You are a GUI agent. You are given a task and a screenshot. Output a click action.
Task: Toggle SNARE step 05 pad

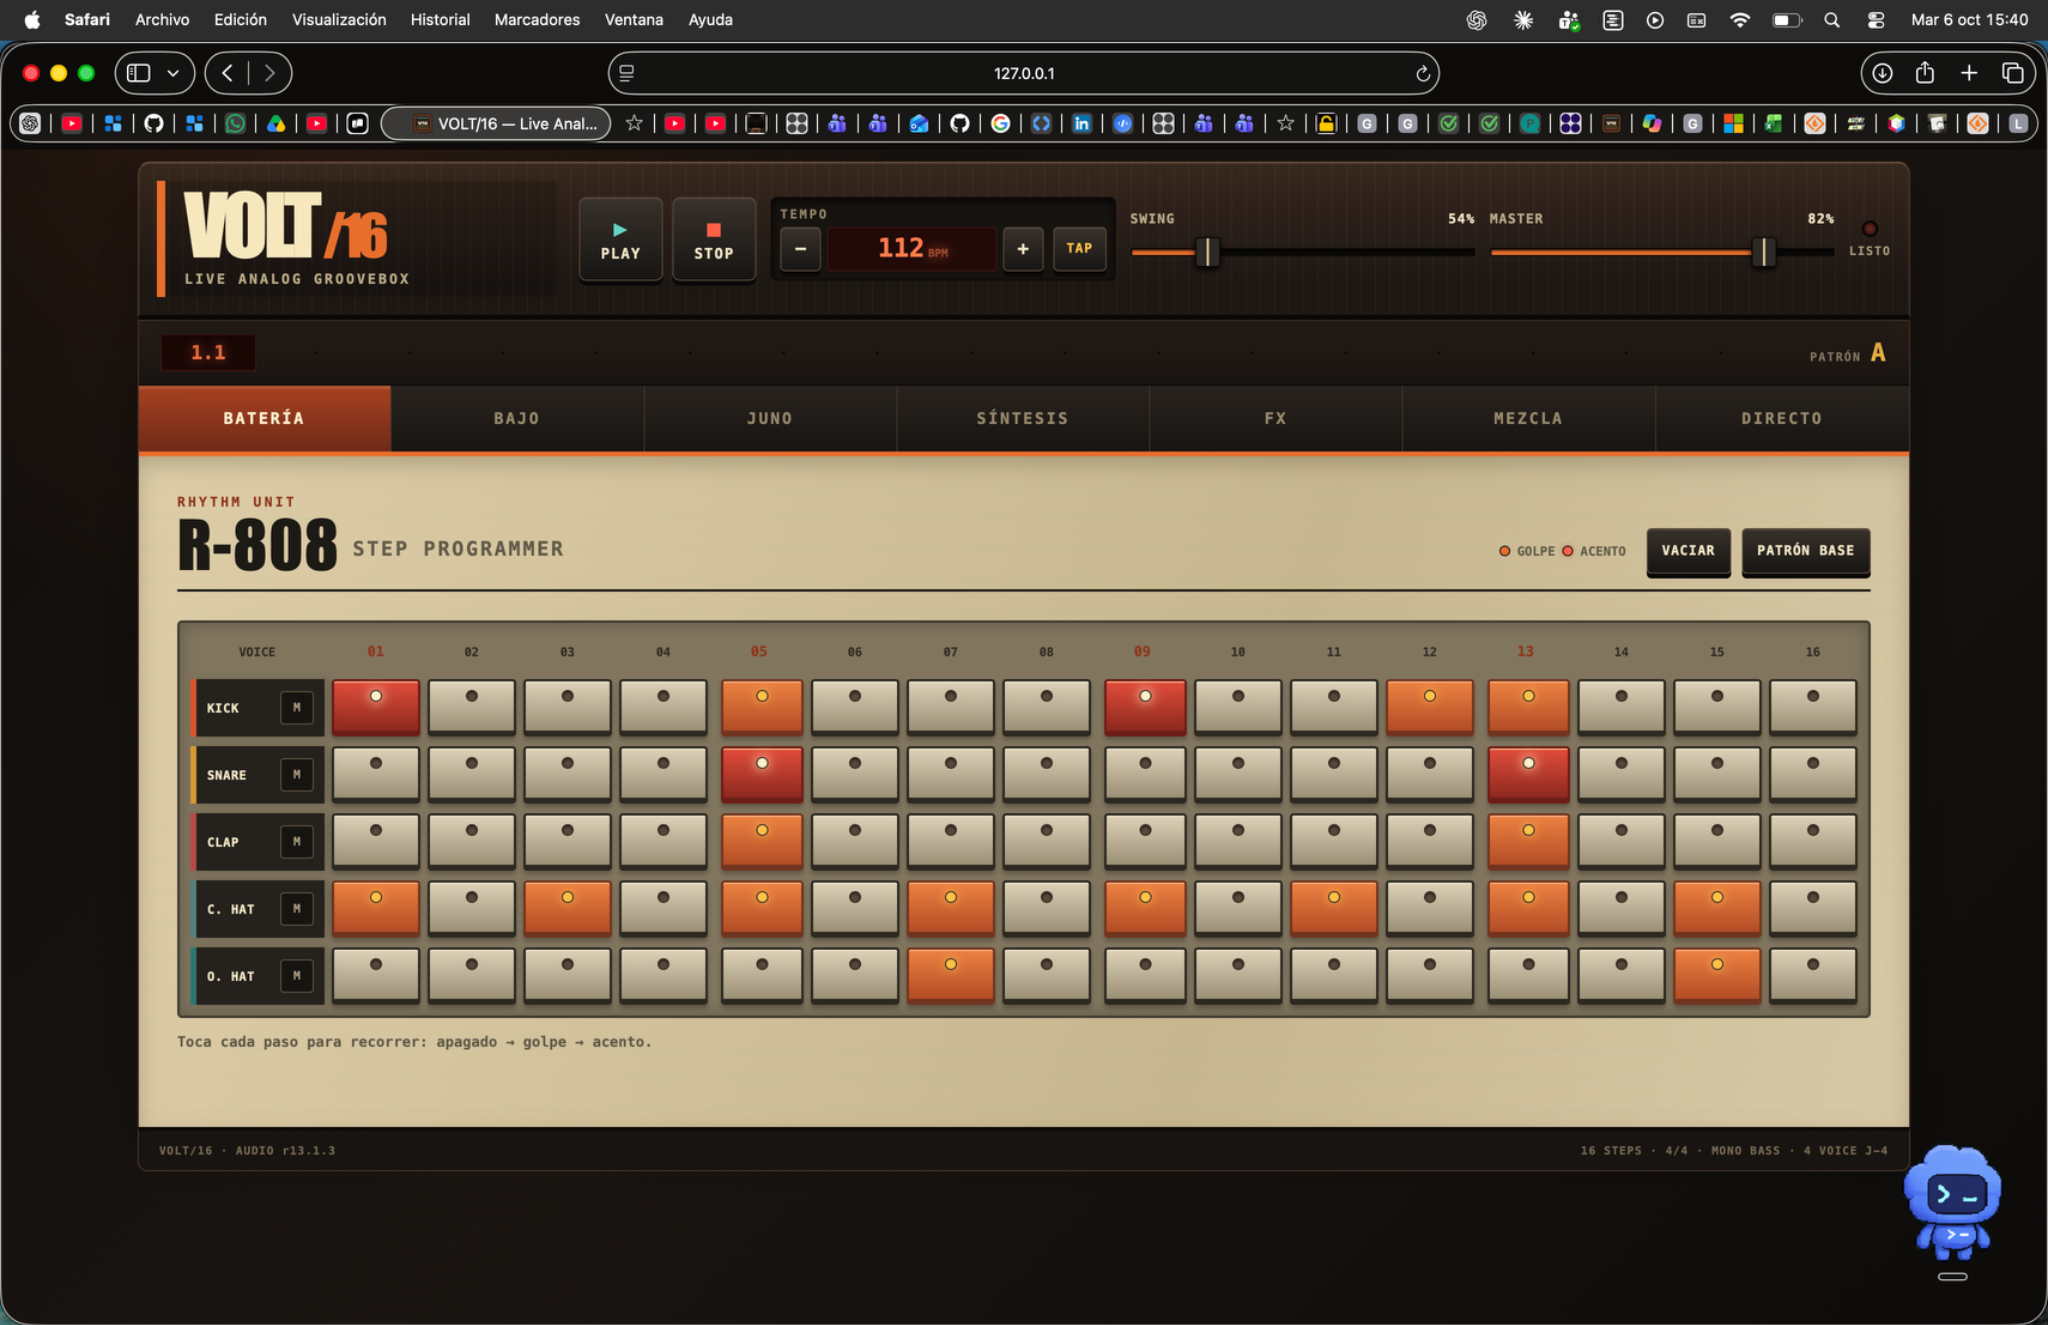click(762, 774)
